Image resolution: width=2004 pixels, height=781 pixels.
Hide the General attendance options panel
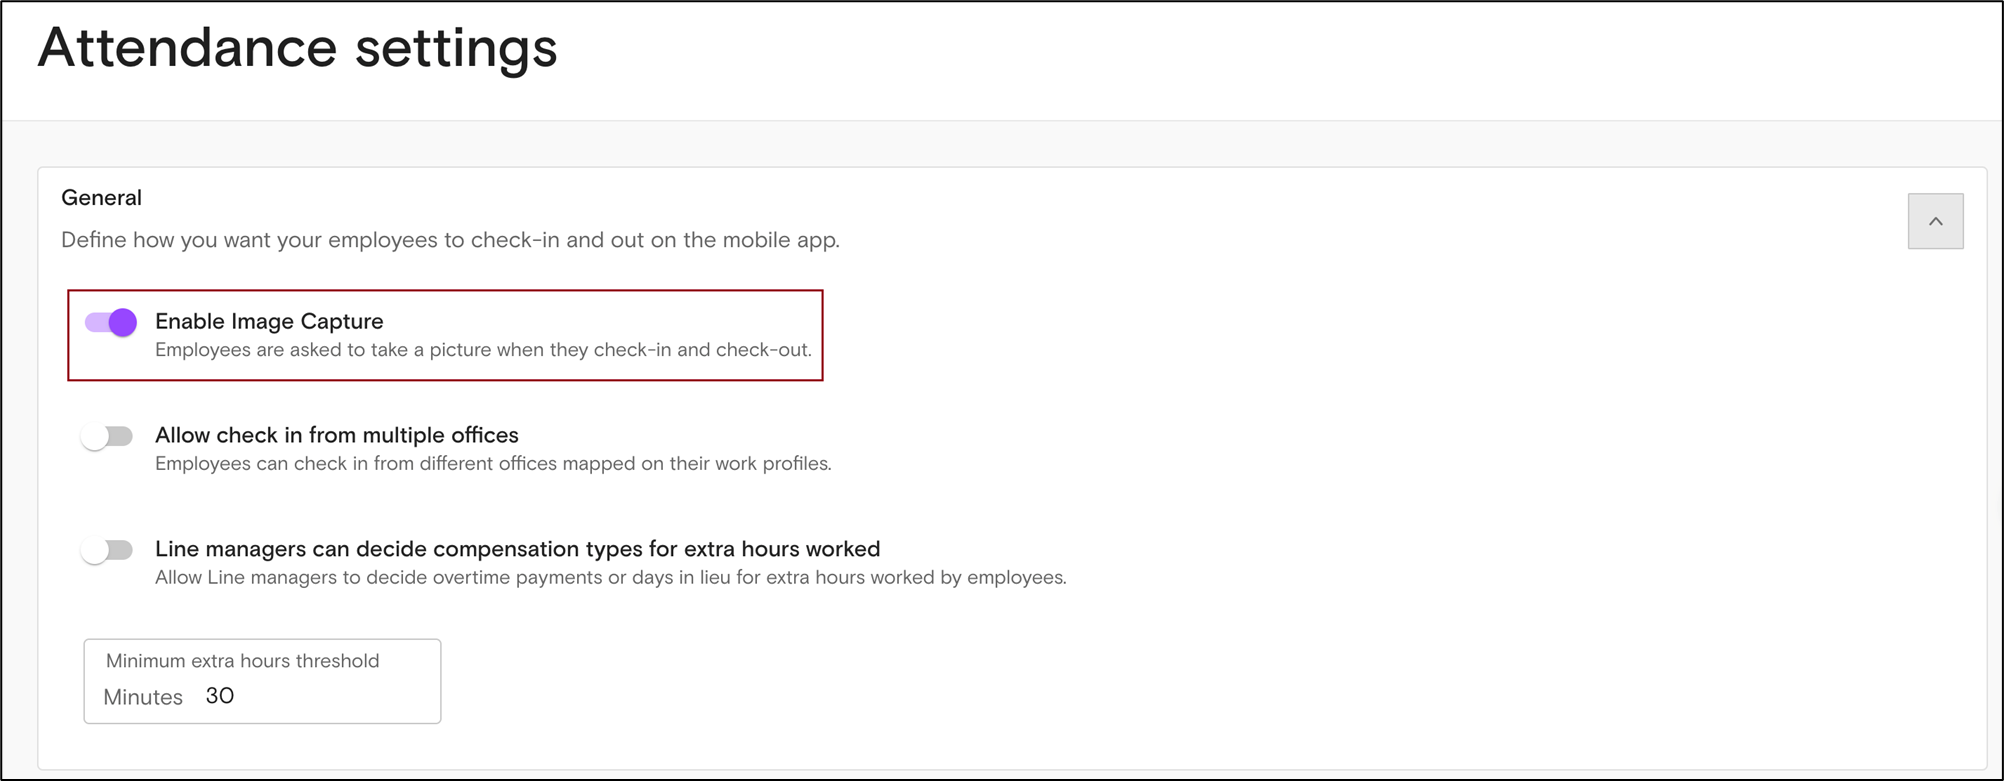(1935, 220)
